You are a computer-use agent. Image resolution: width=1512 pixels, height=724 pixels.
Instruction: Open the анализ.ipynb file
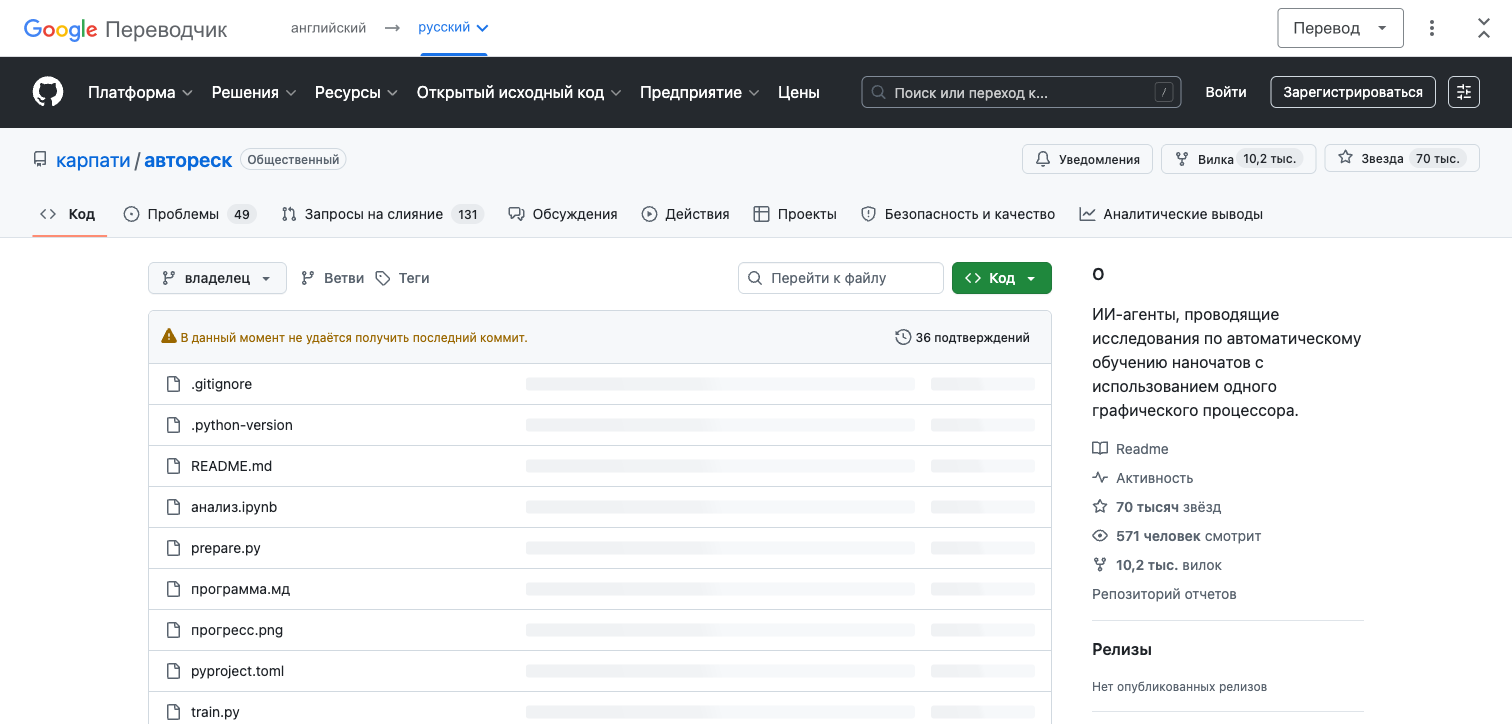pyautogui.click(x=234, y=507)
